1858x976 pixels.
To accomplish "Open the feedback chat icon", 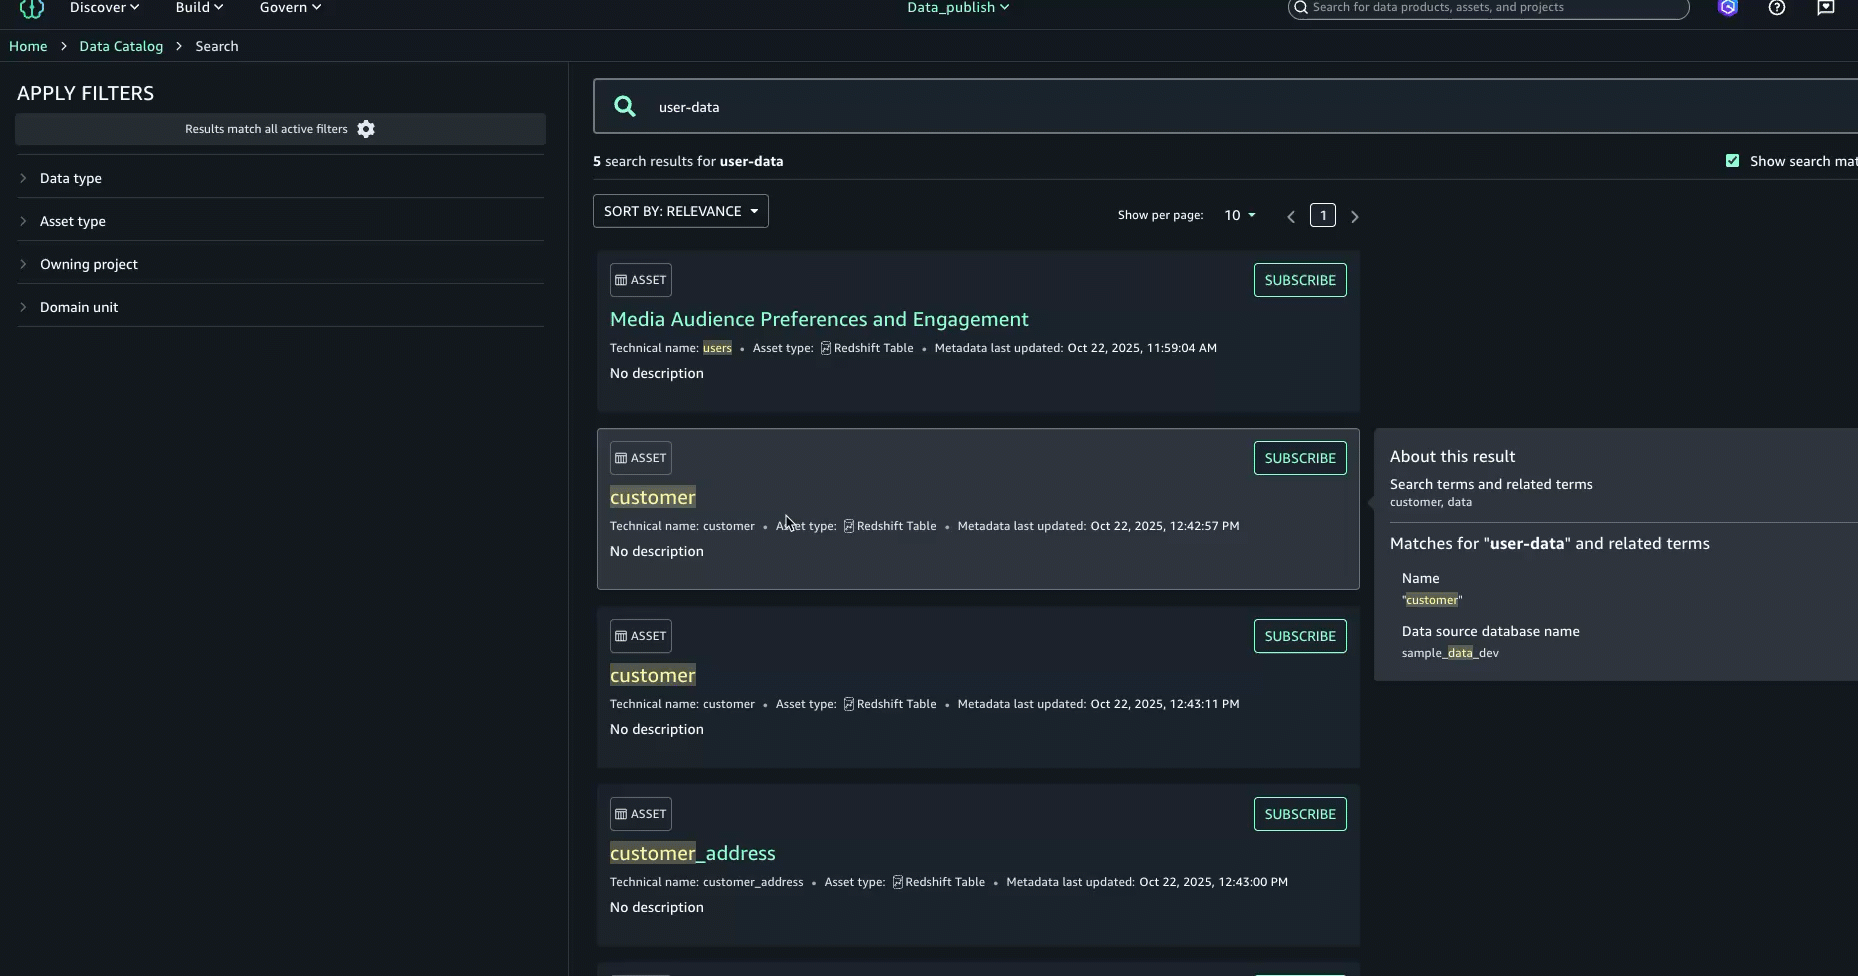I will pyautogui.click(x=1825, y=8).
